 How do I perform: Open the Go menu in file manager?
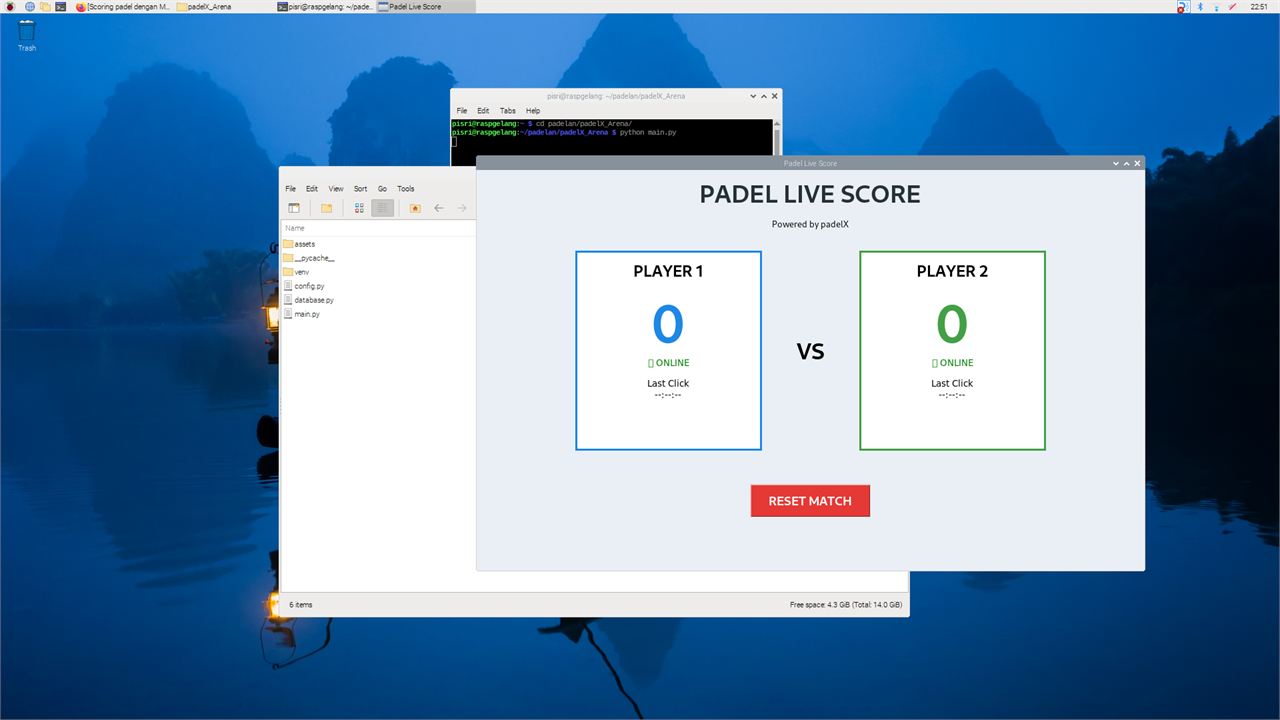[382, 188]
